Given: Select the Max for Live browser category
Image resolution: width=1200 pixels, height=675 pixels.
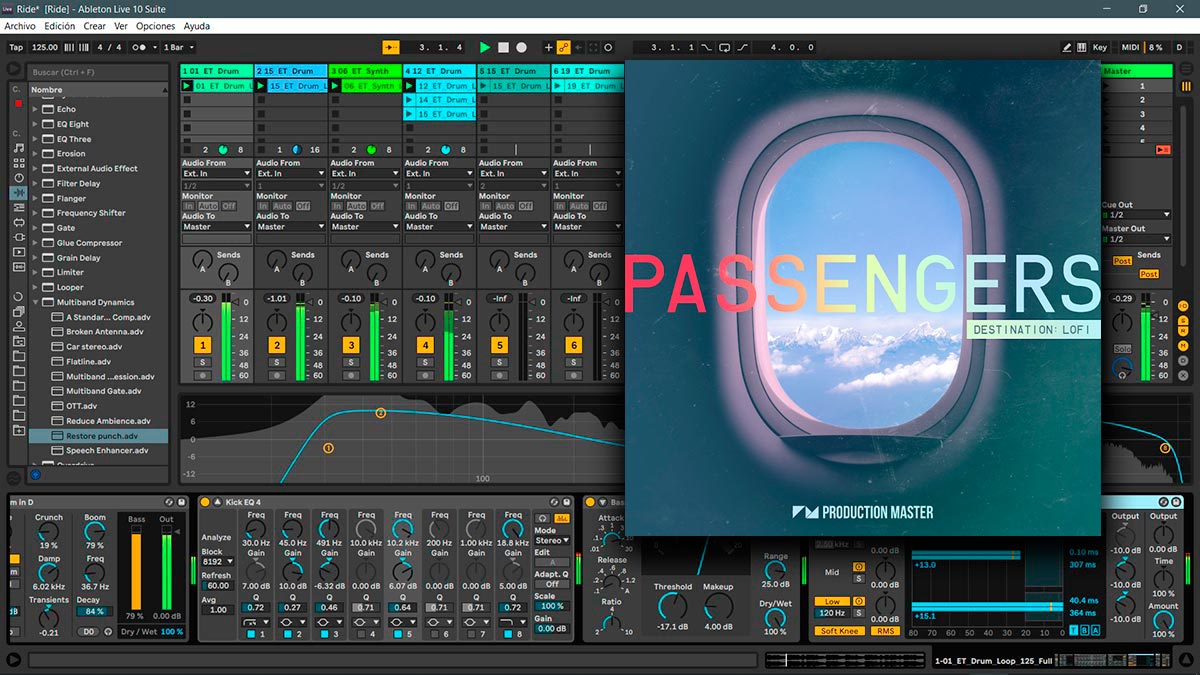Looking at the screenshot, I should (x=17, y=223).
